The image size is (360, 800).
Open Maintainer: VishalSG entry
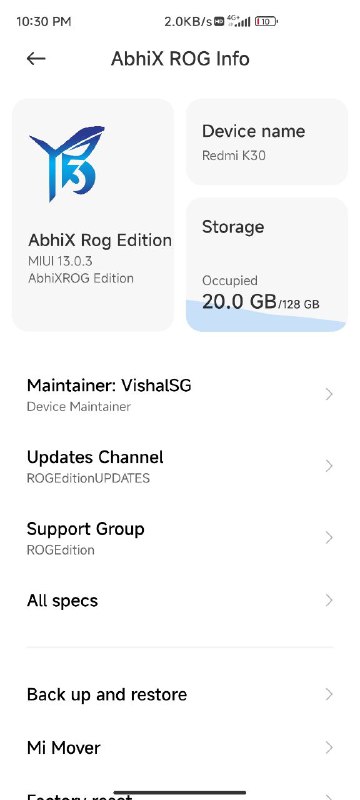[x=180, y=394]
